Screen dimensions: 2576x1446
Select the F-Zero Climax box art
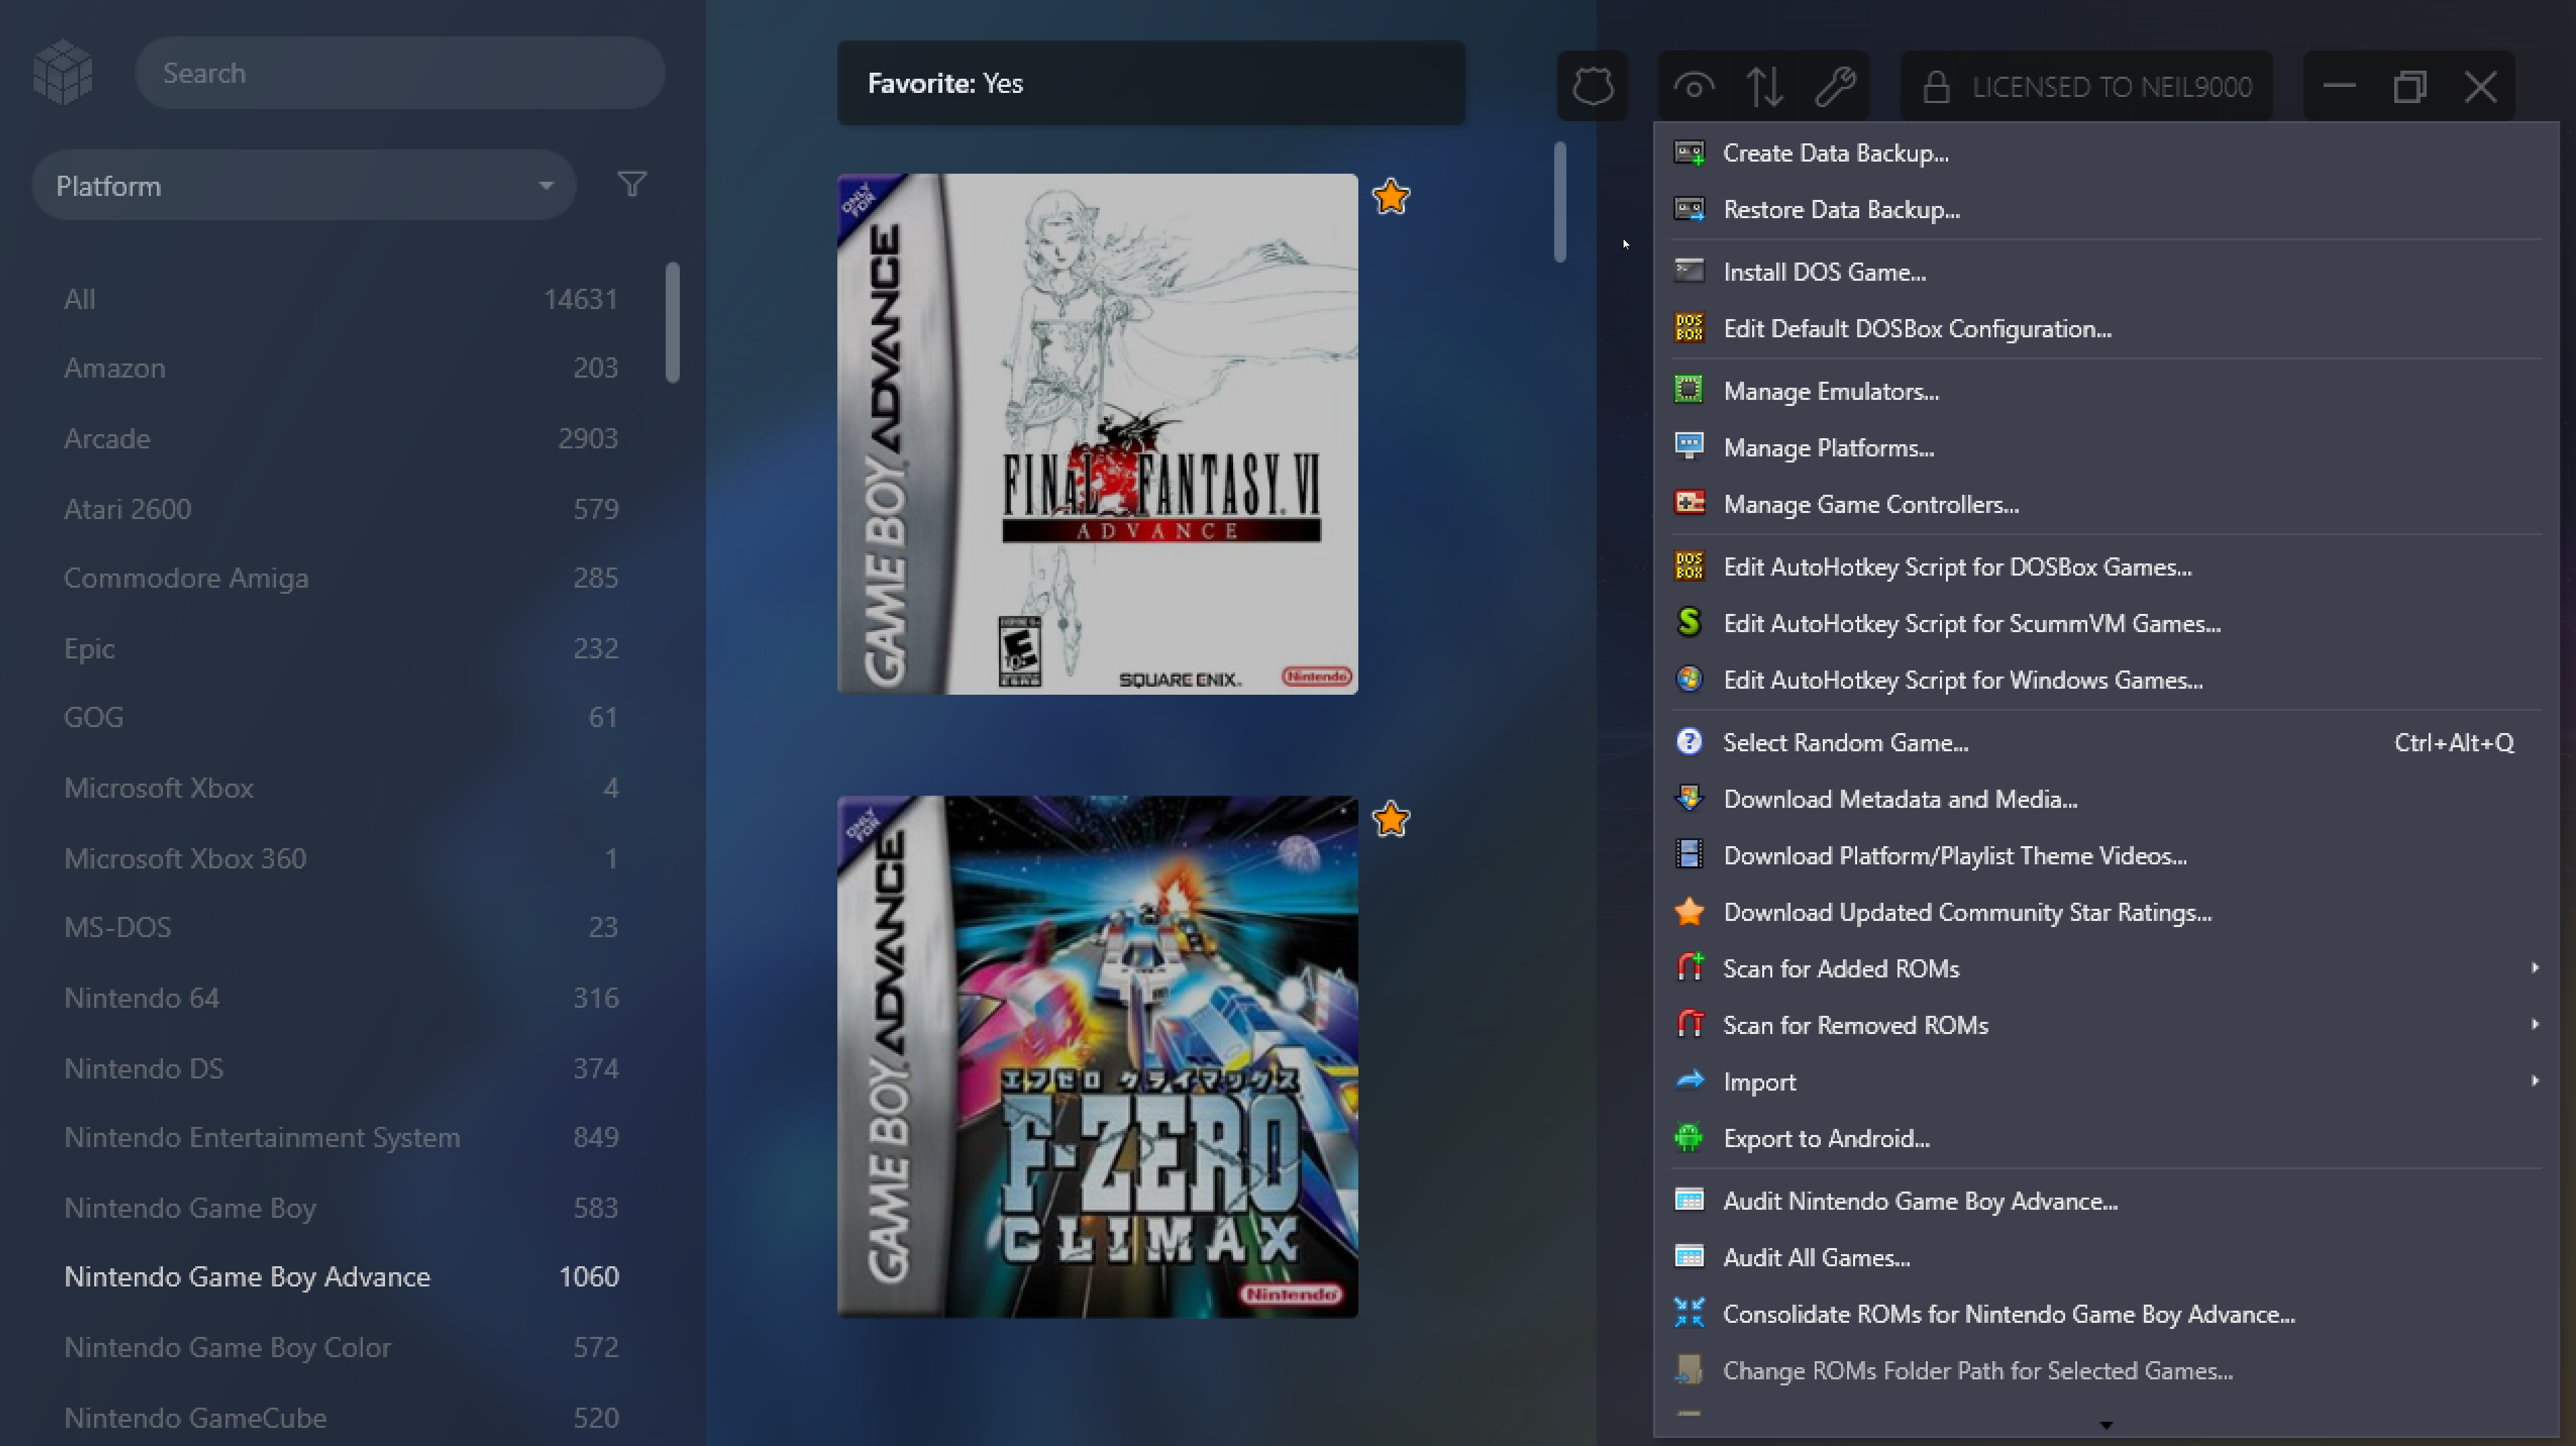pyautogui.click(x=1097, y=1057)
